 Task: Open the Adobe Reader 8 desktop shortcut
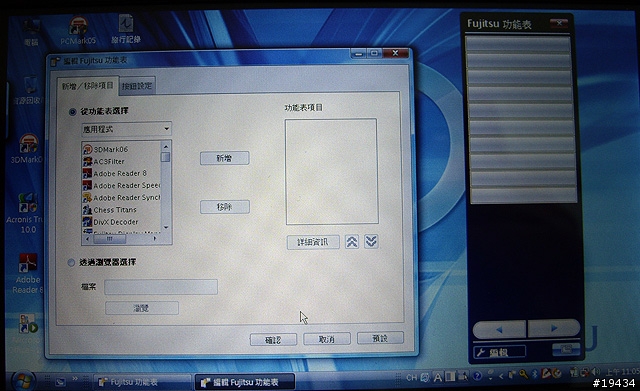28,273
